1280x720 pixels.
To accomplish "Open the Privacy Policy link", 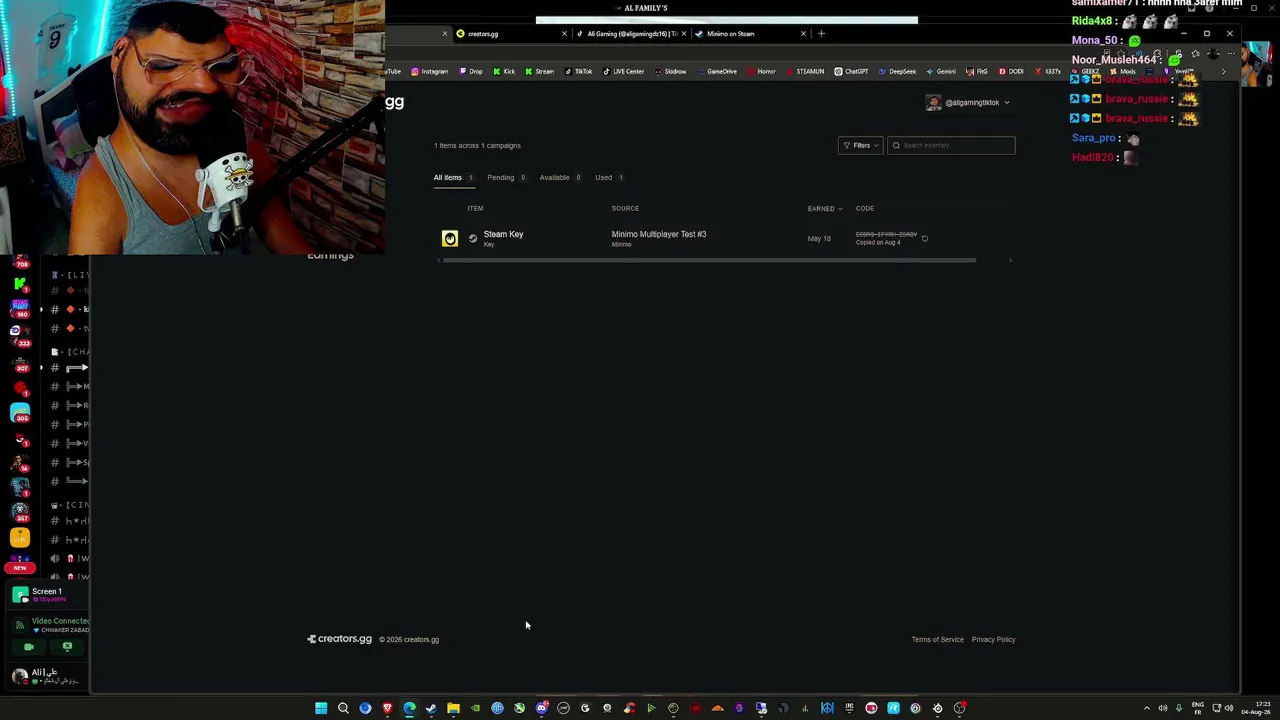I will (x=993, y=640).
